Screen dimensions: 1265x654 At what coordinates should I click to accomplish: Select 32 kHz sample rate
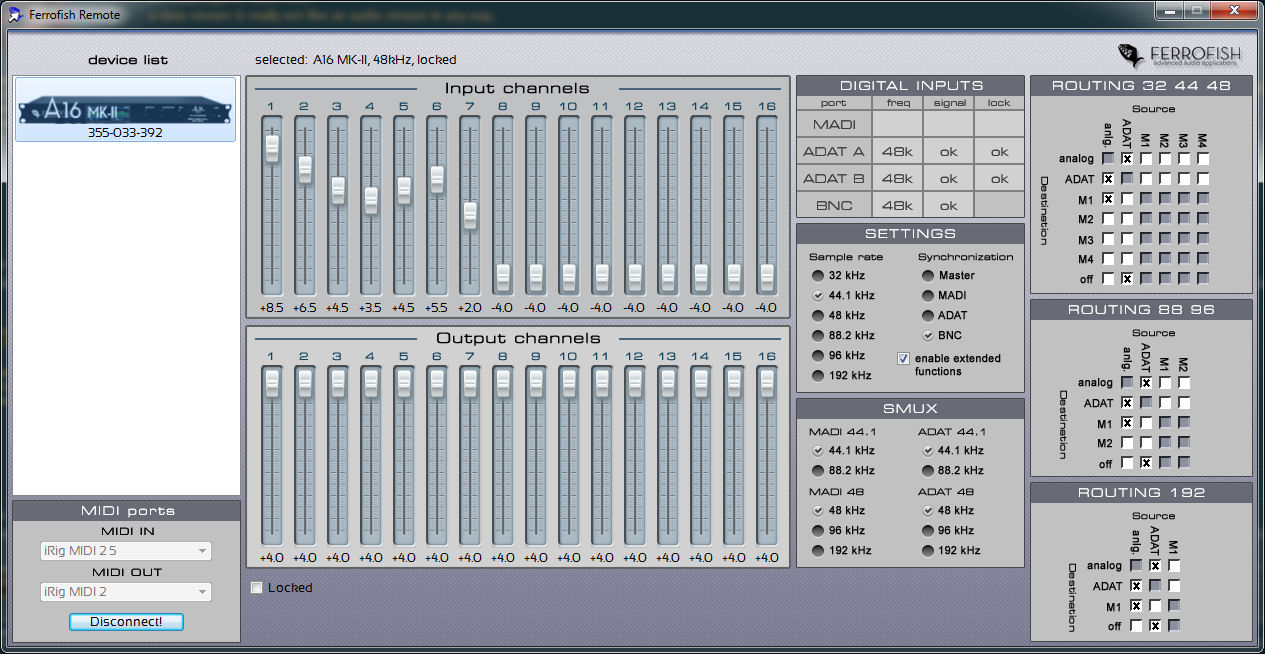coord(818,275)
